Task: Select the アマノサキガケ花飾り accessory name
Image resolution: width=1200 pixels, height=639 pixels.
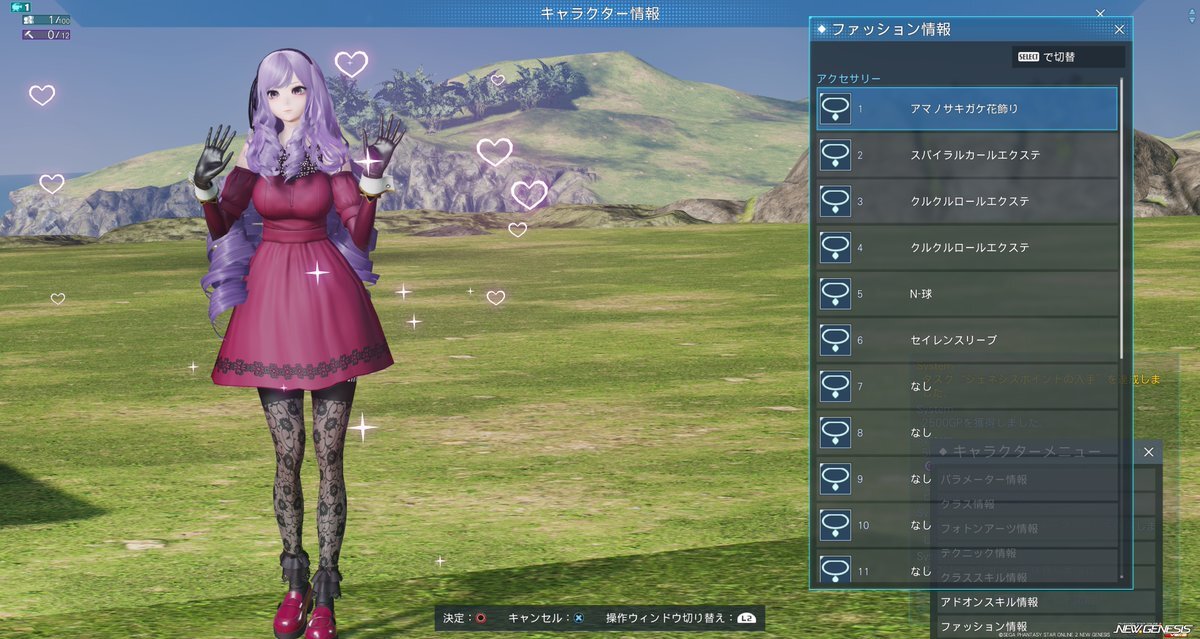Action: (964, 109)
